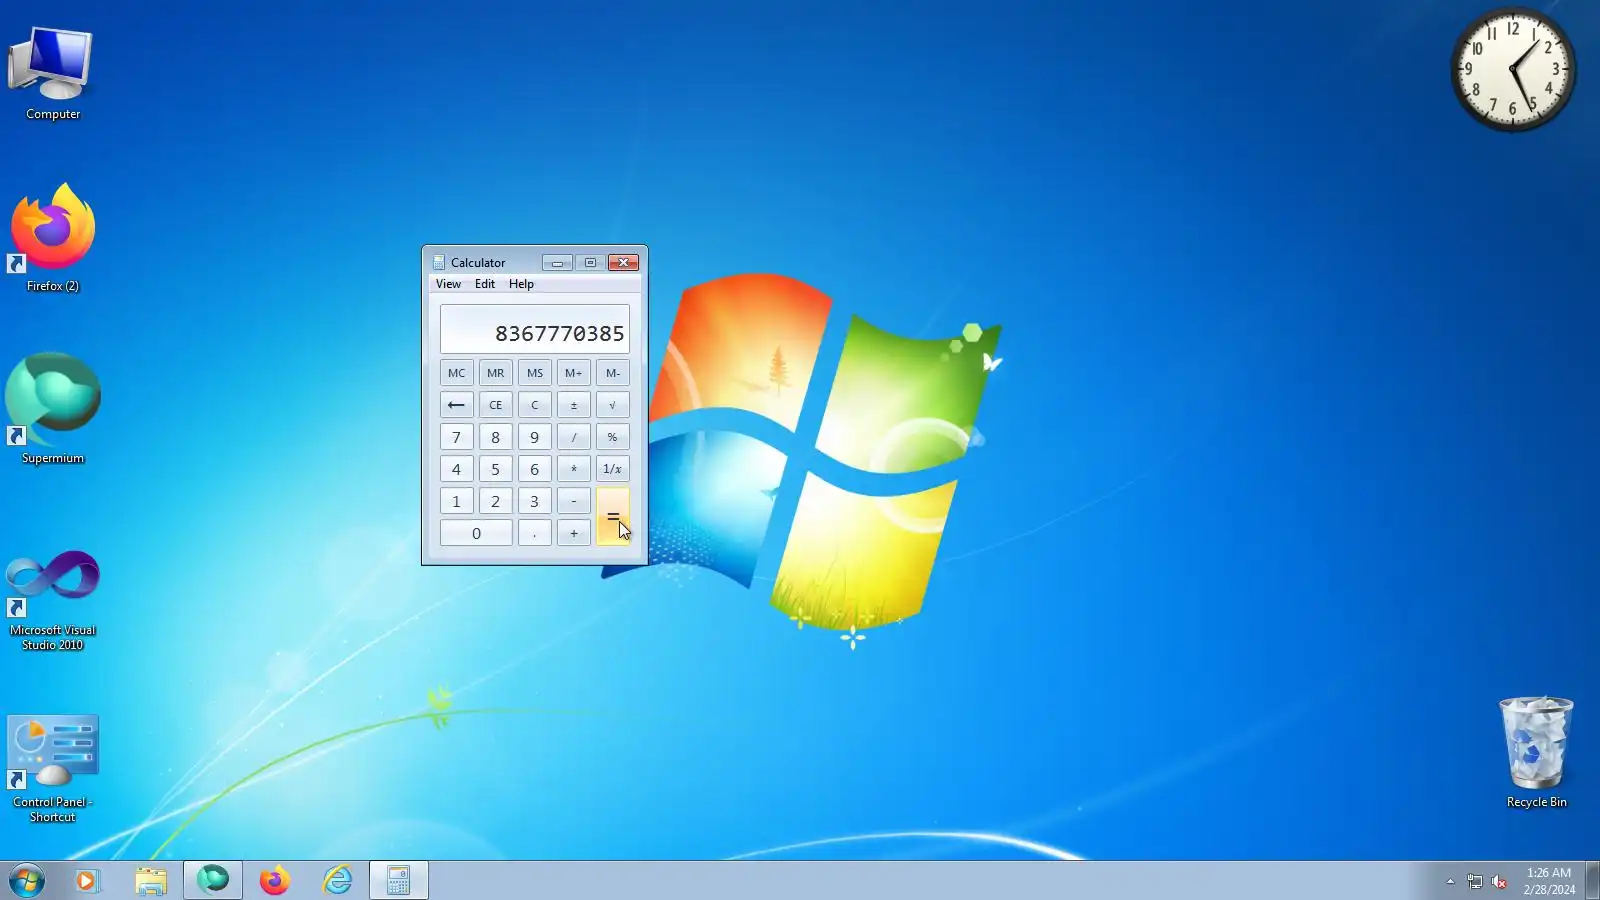Minimize the Calculator window

(x=557, y=263)
